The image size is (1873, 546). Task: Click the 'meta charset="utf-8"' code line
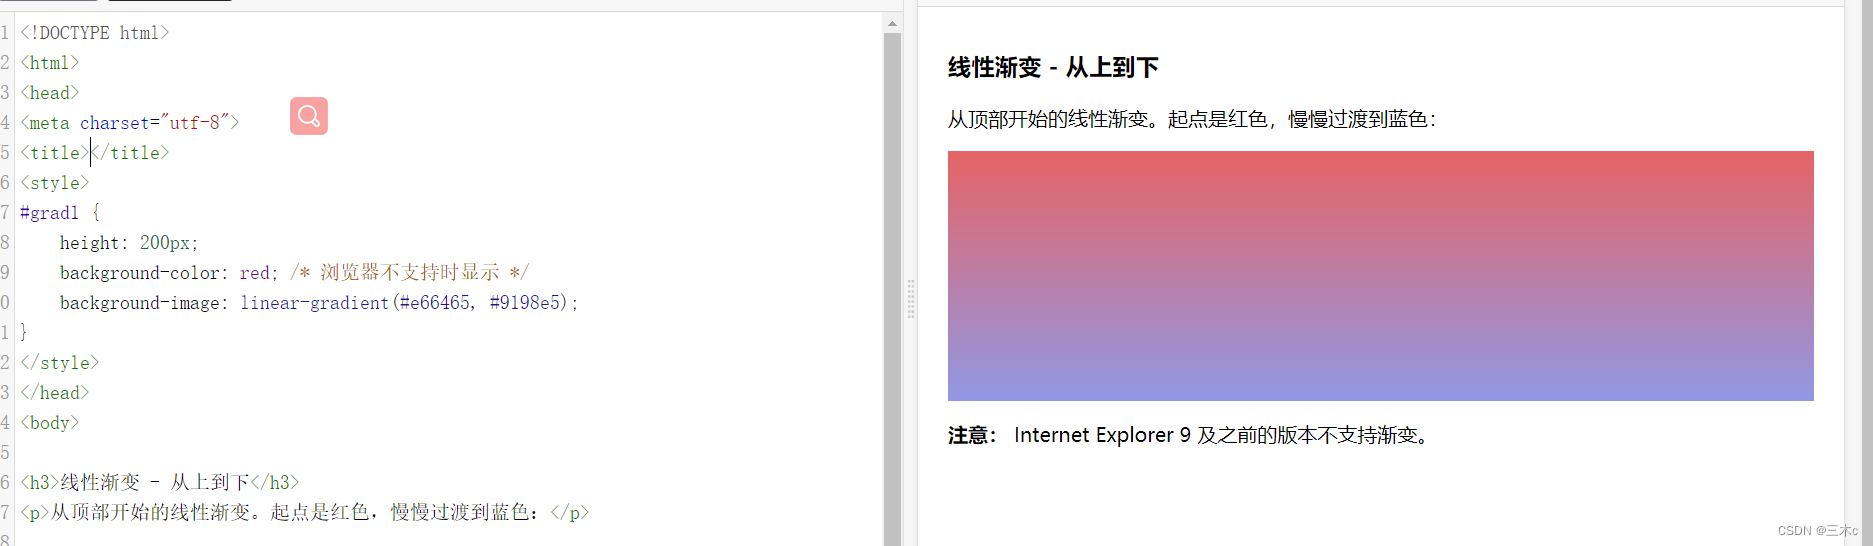(130, 123)
